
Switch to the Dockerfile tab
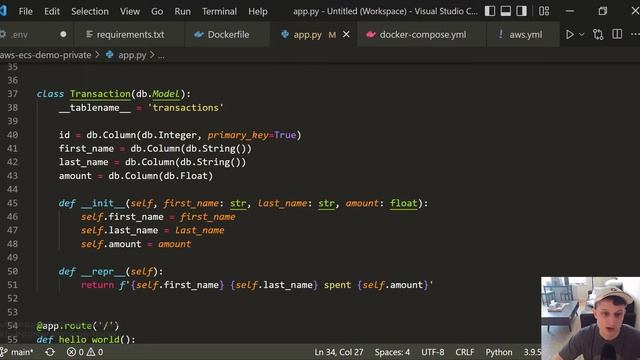click(x=227, y=35)
